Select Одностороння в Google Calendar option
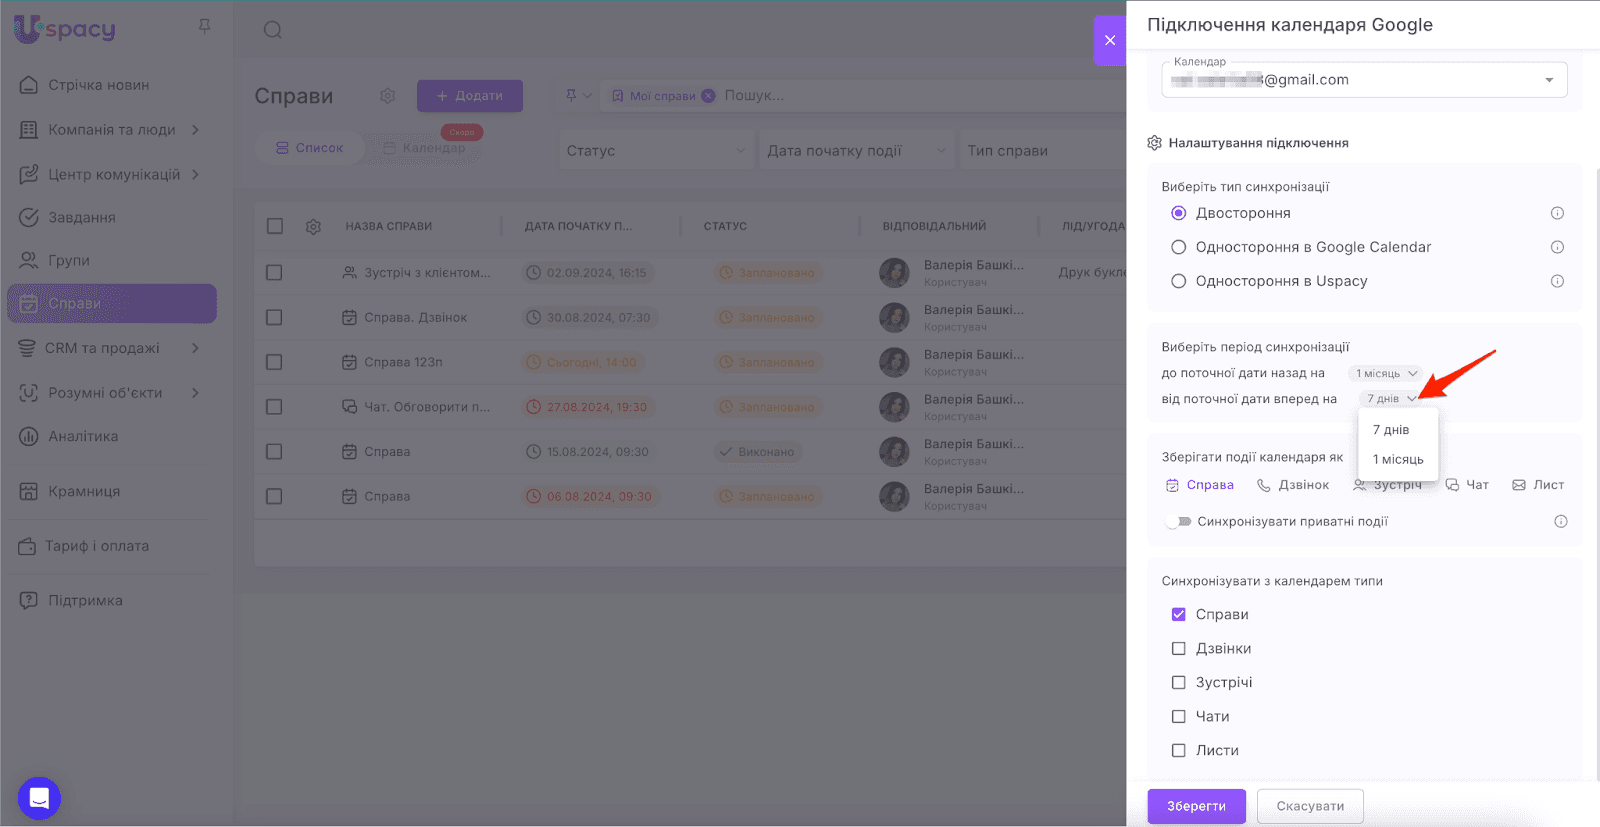 point(1179,247)
